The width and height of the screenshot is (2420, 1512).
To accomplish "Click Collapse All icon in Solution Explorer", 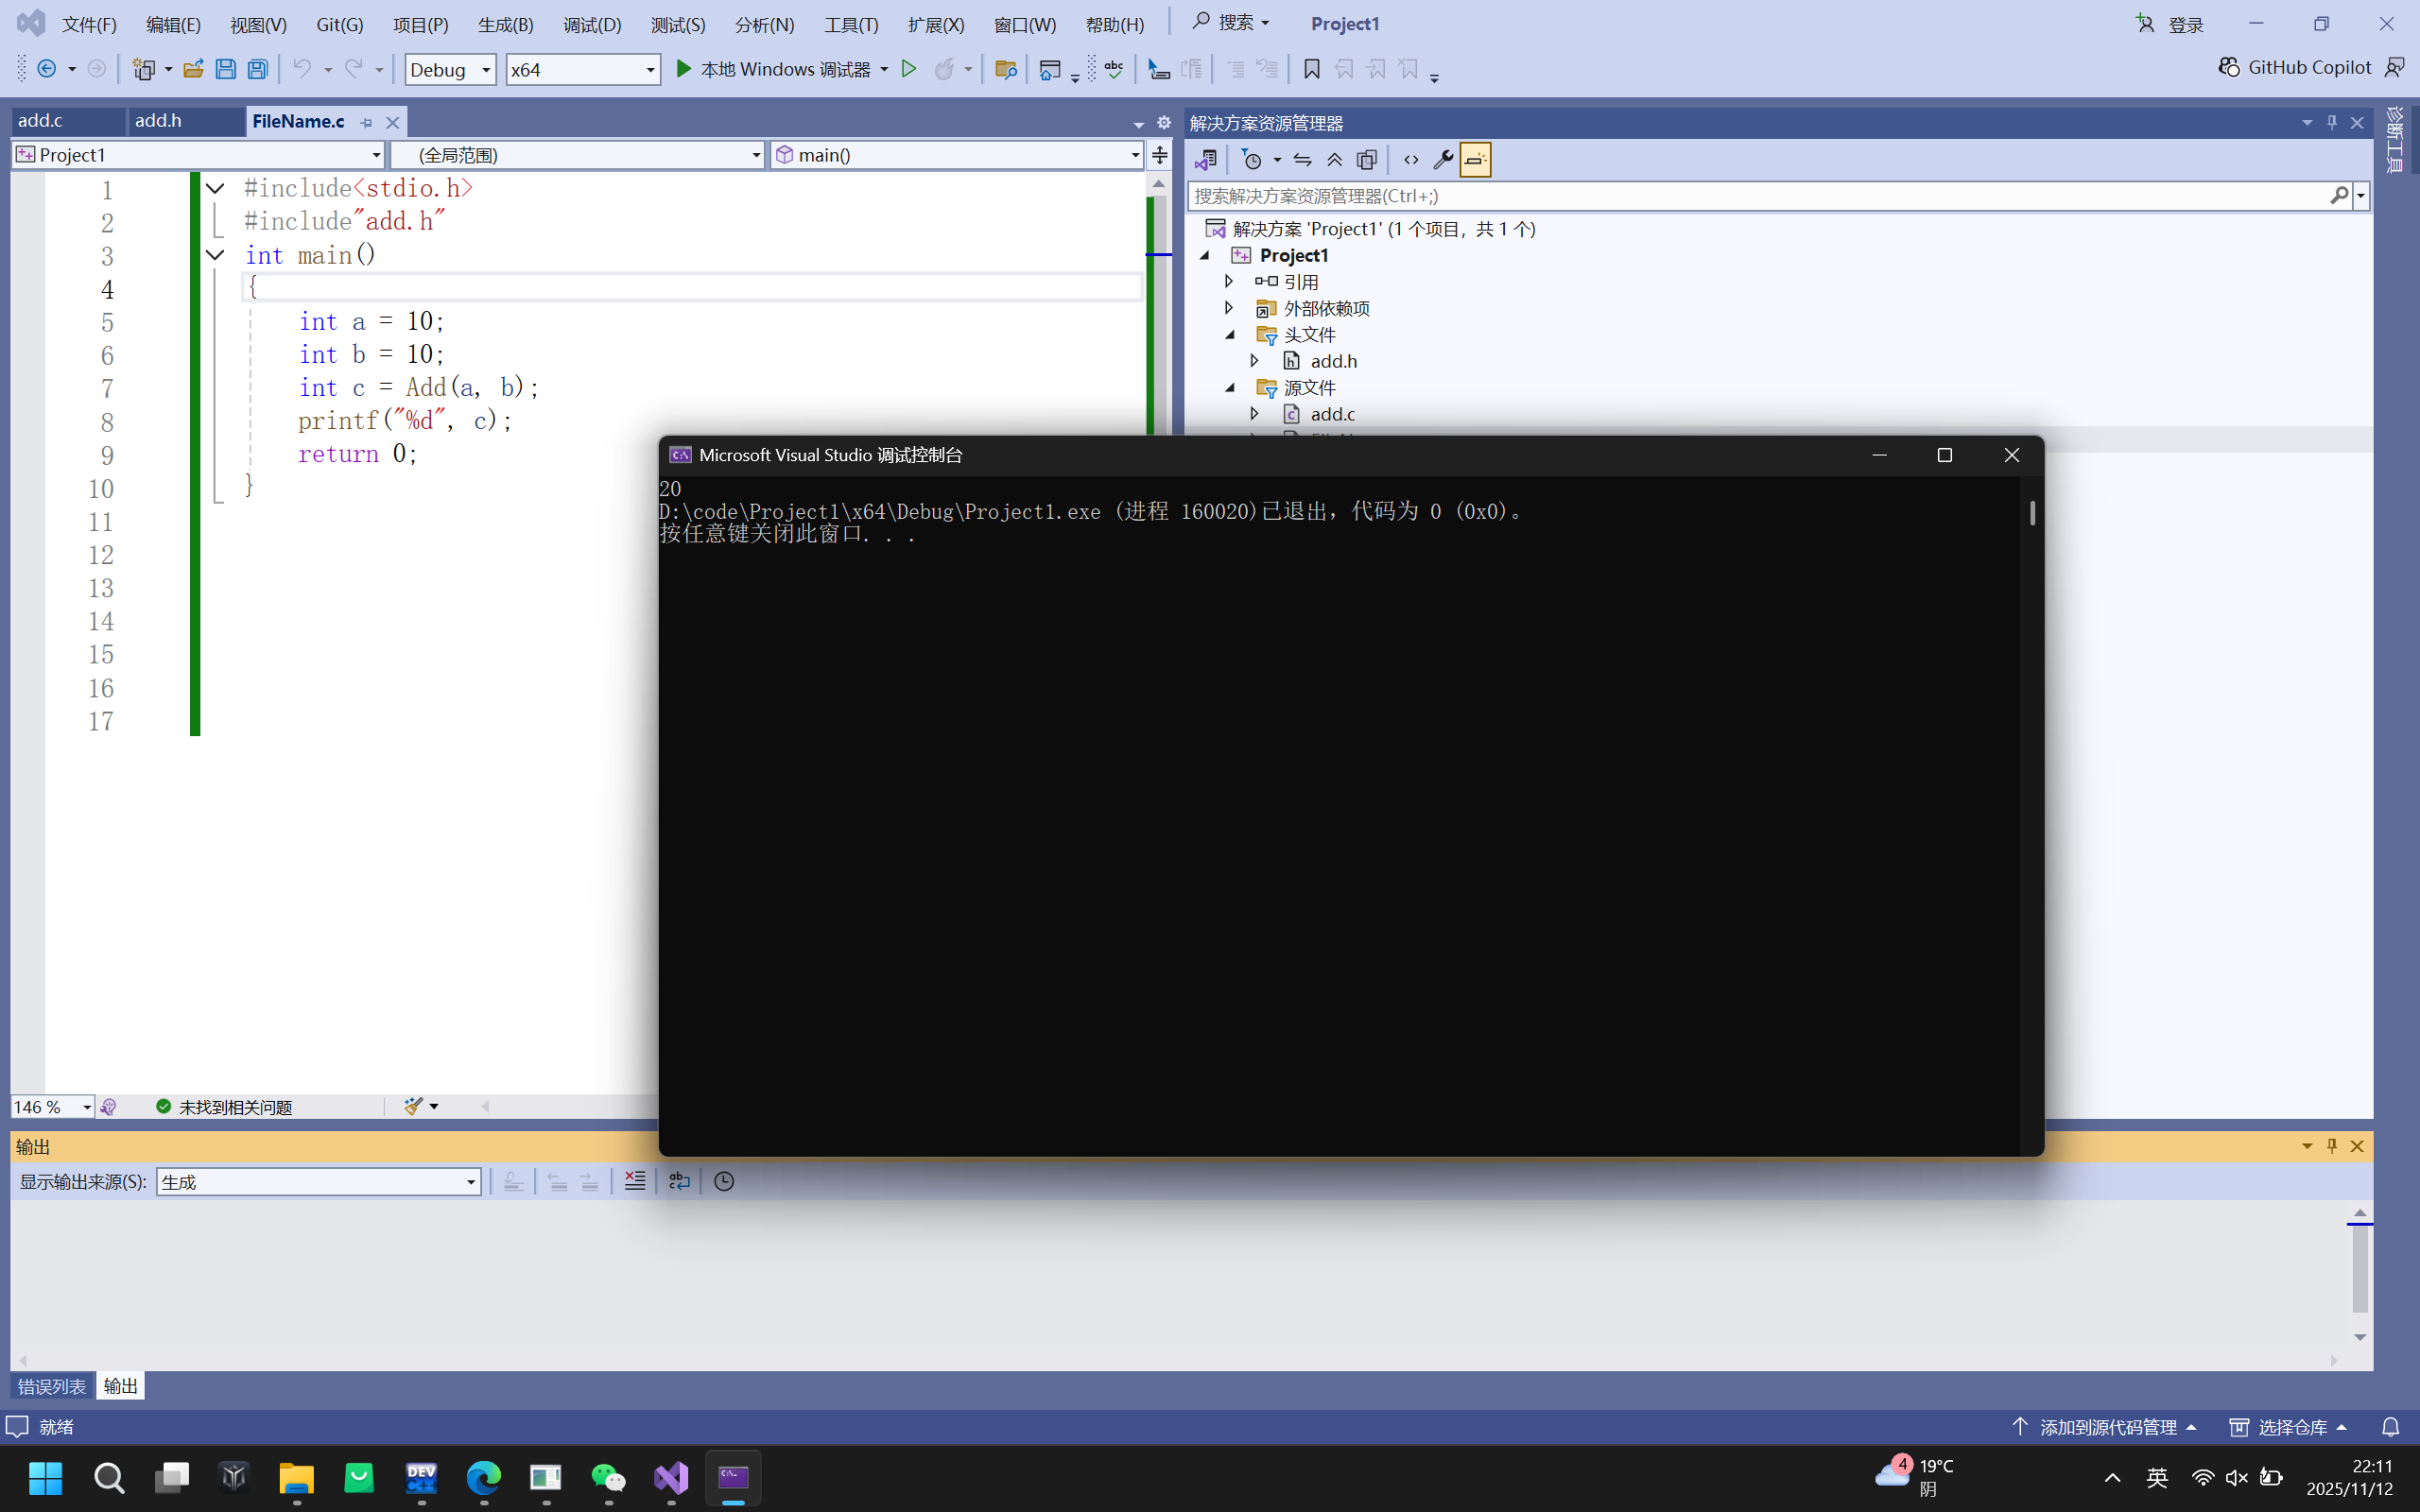I will pyautogui.click(x=1334, y=160).
